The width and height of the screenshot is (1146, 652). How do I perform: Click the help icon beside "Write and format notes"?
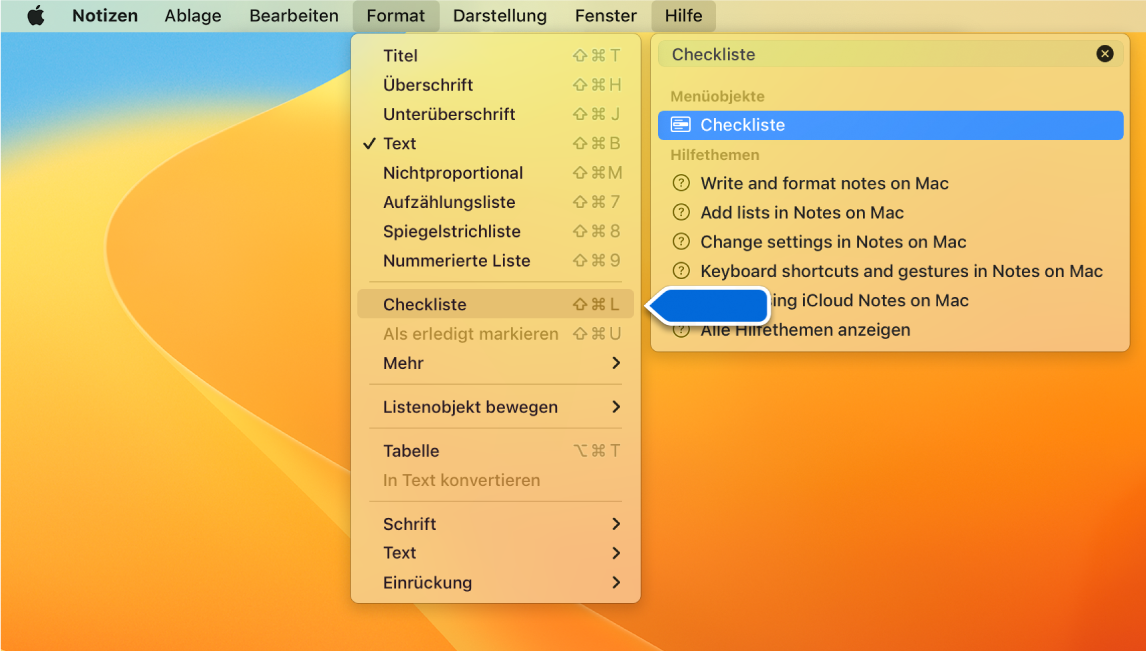point(681,184)
